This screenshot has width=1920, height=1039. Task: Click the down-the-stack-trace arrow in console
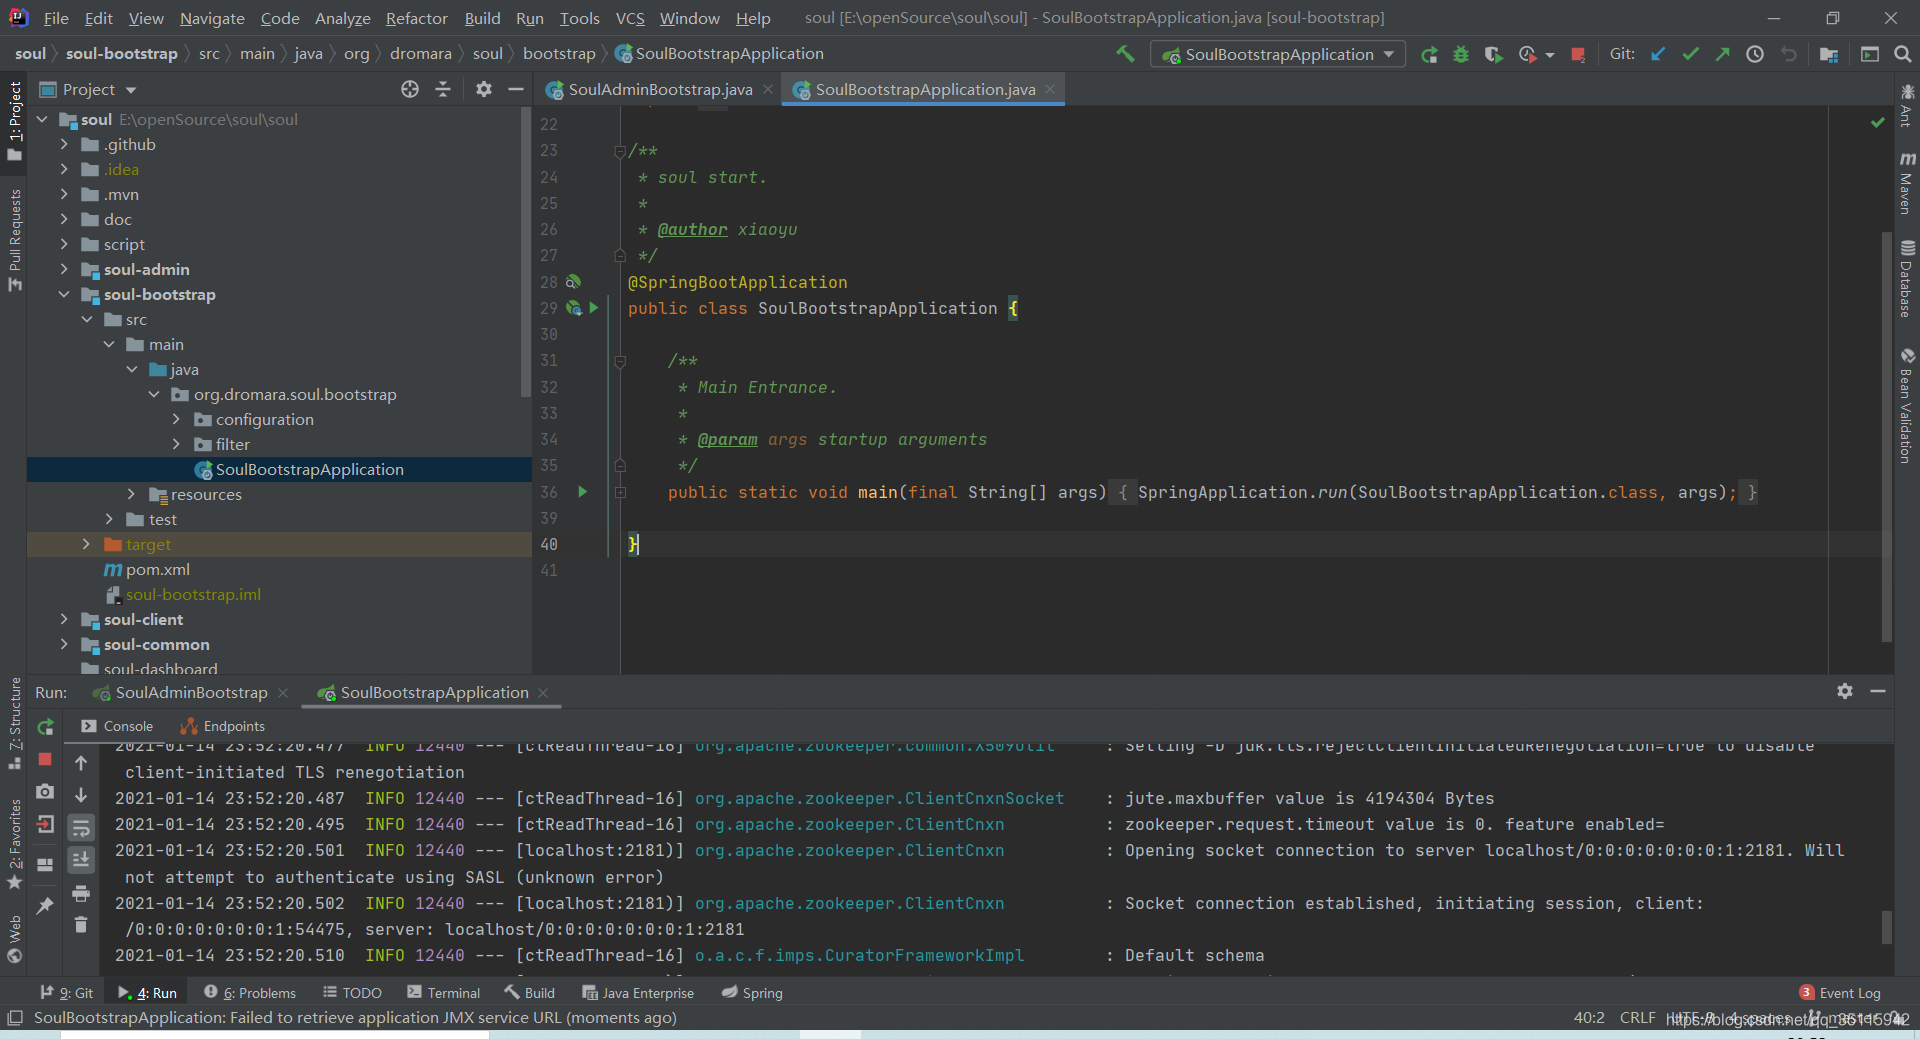81,795
